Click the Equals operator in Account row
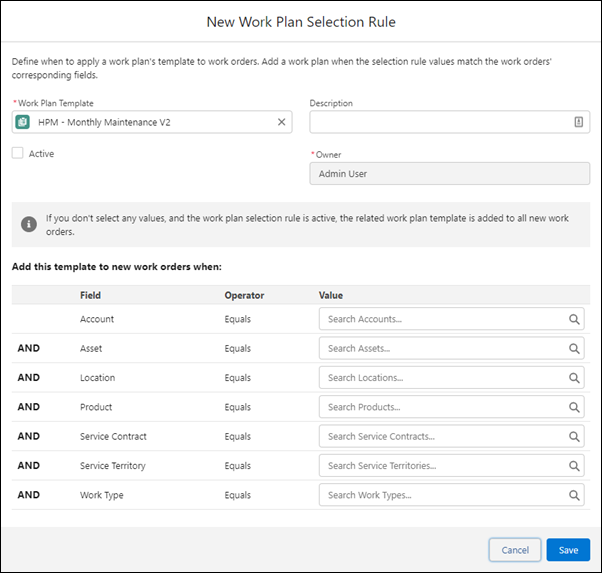This screenshot has height=573, width=602. pyautogui.click(x=238, y=319)
